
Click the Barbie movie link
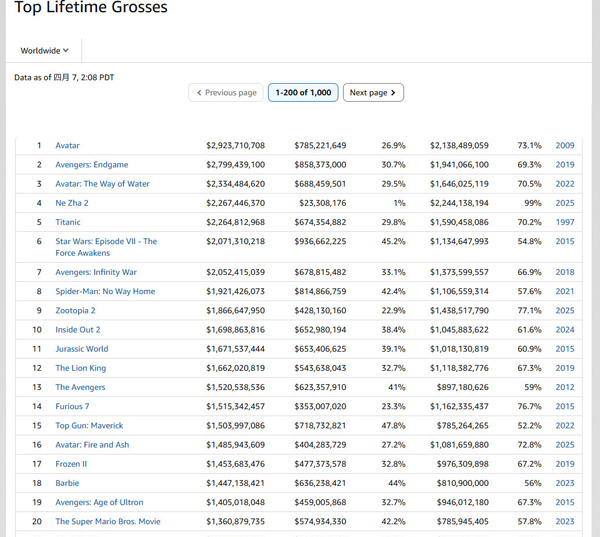pos(68,483)
